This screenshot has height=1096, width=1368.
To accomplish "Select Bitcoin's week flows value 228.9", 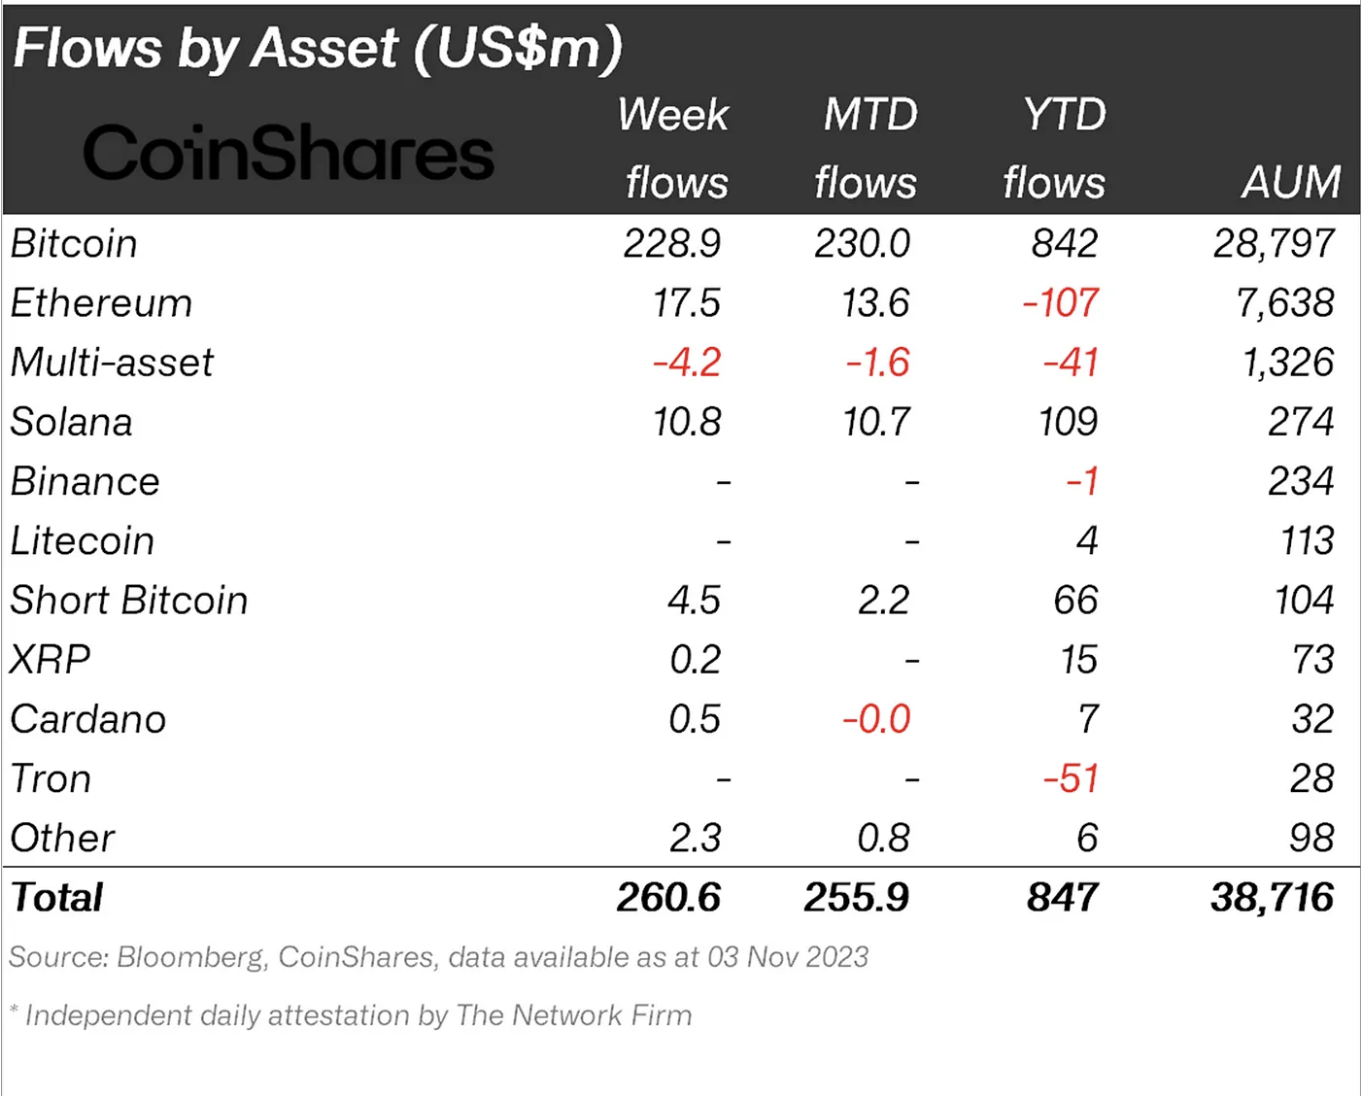I will (x=672, y=244).
